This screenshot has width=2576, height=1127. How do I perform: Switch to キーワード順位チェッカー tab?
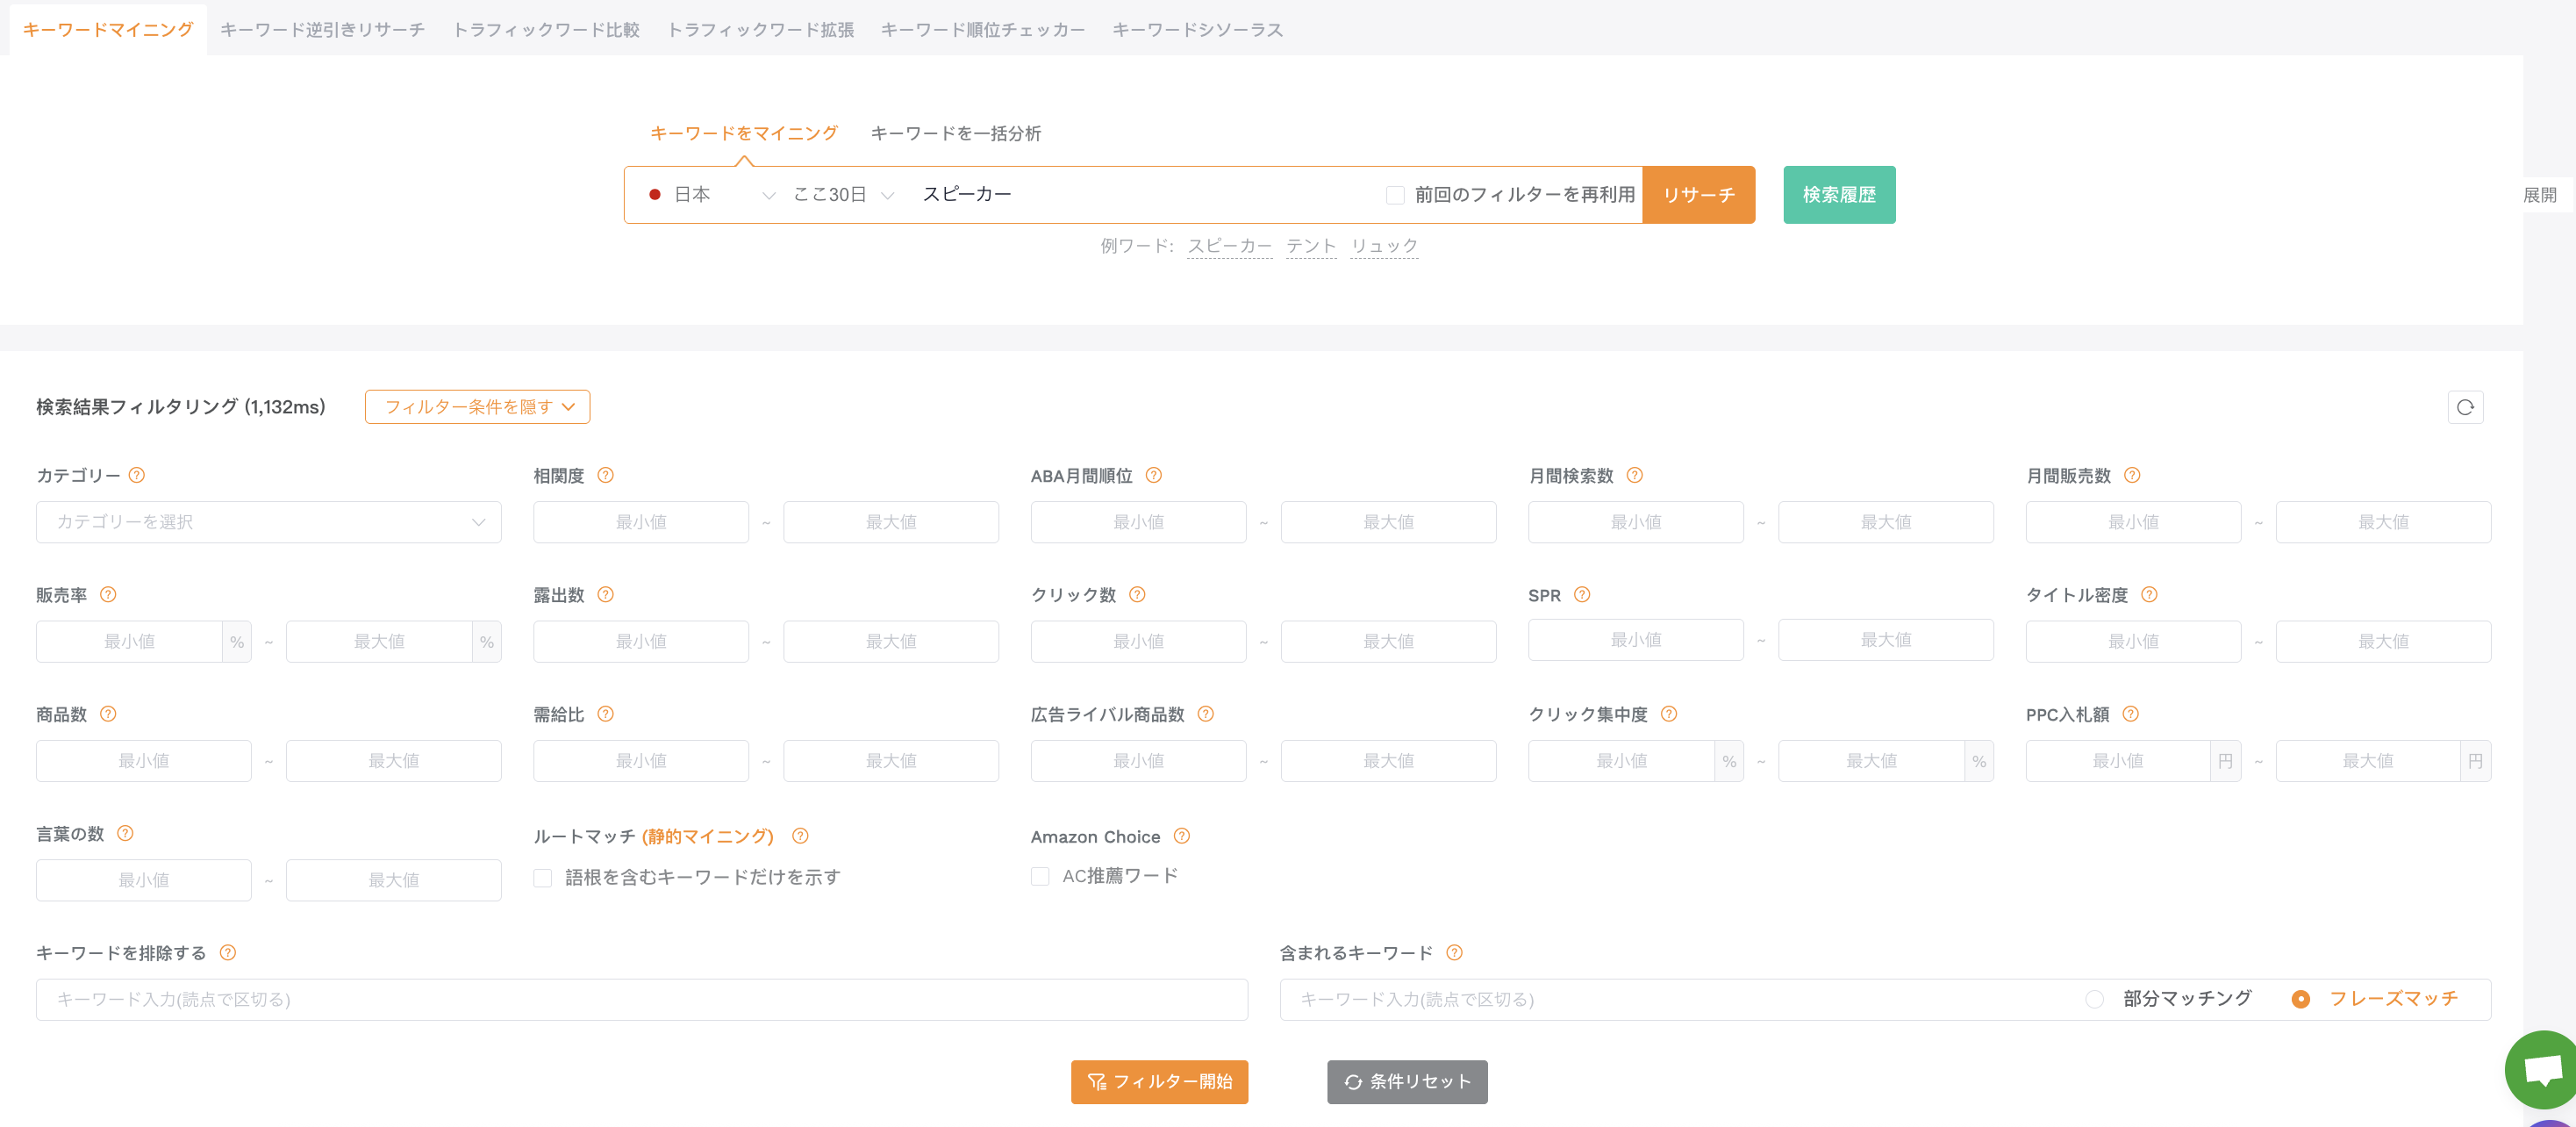click(x=982, y=29)
